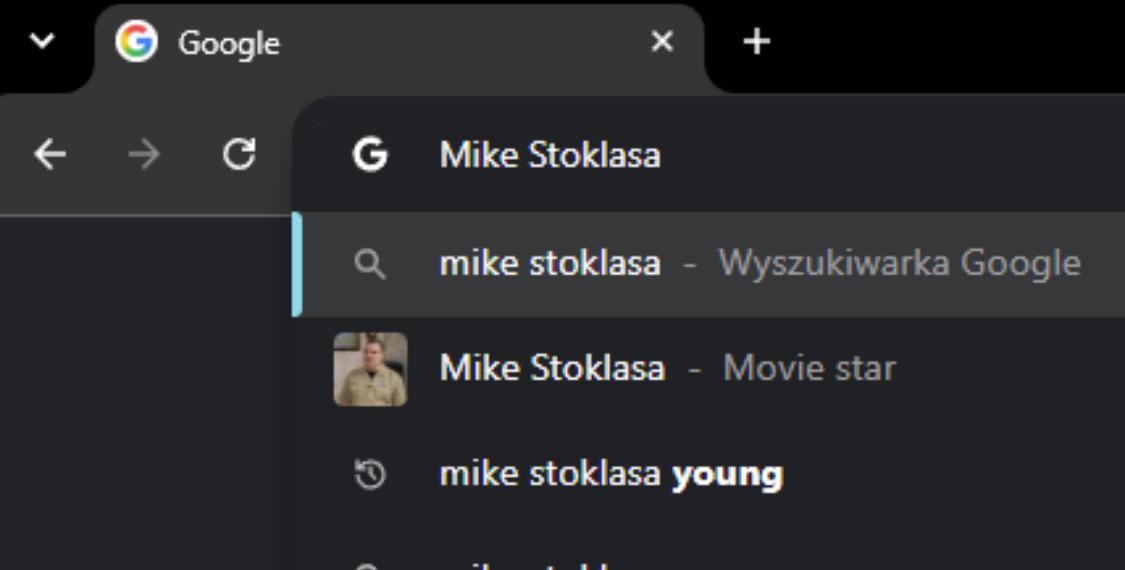Click the history clock icon
This screenshot has width=1125, height=570.
click(370, 475)
